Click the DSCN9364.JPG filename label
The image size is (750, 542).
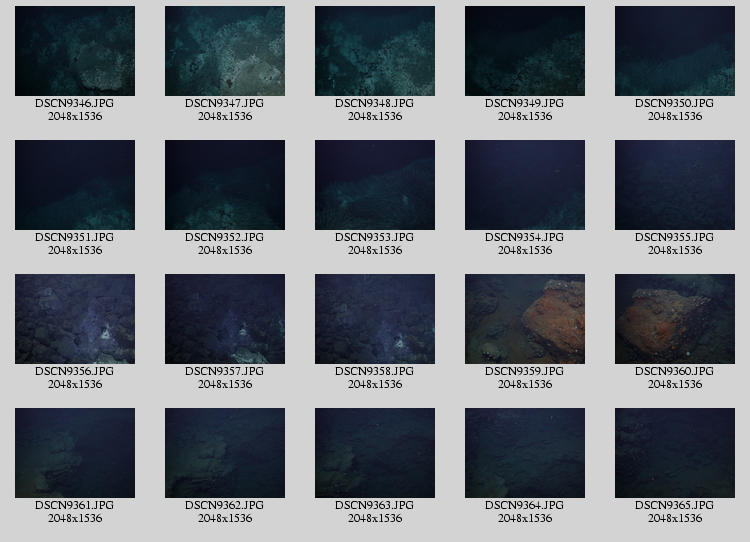pos(525,506)
